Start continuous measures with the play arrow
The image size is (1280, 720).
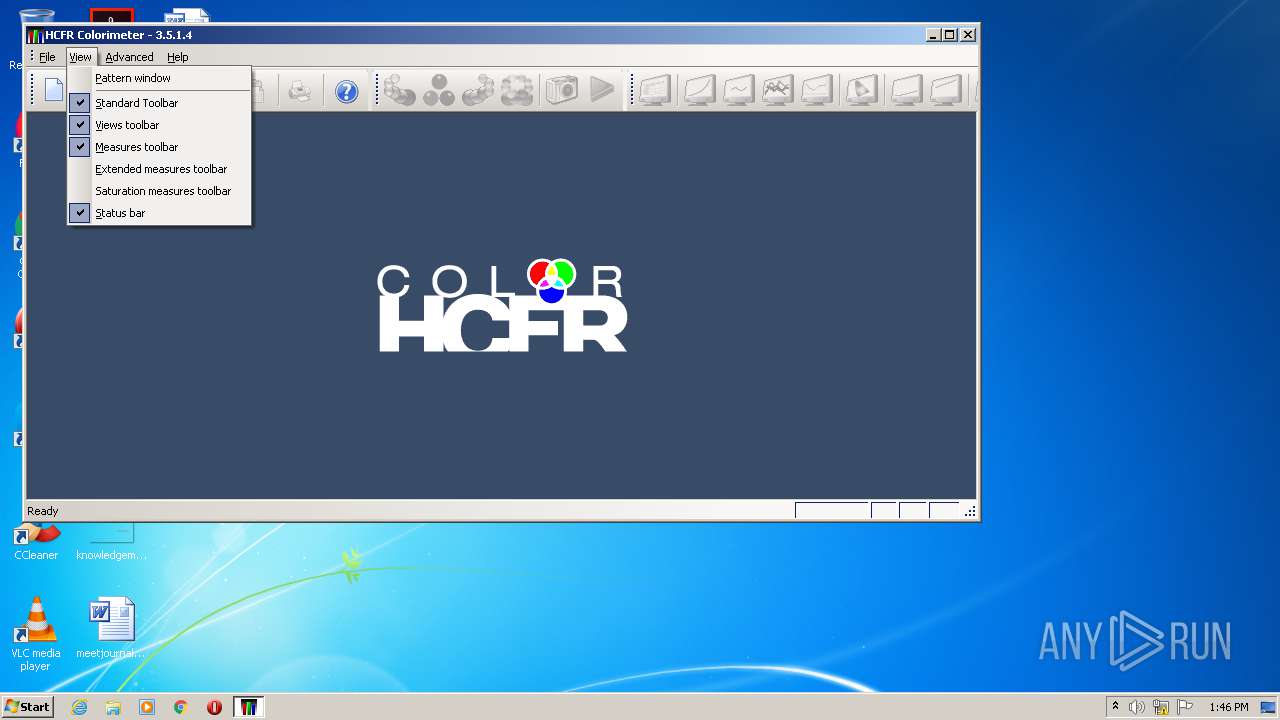click(x=602, y=90)
